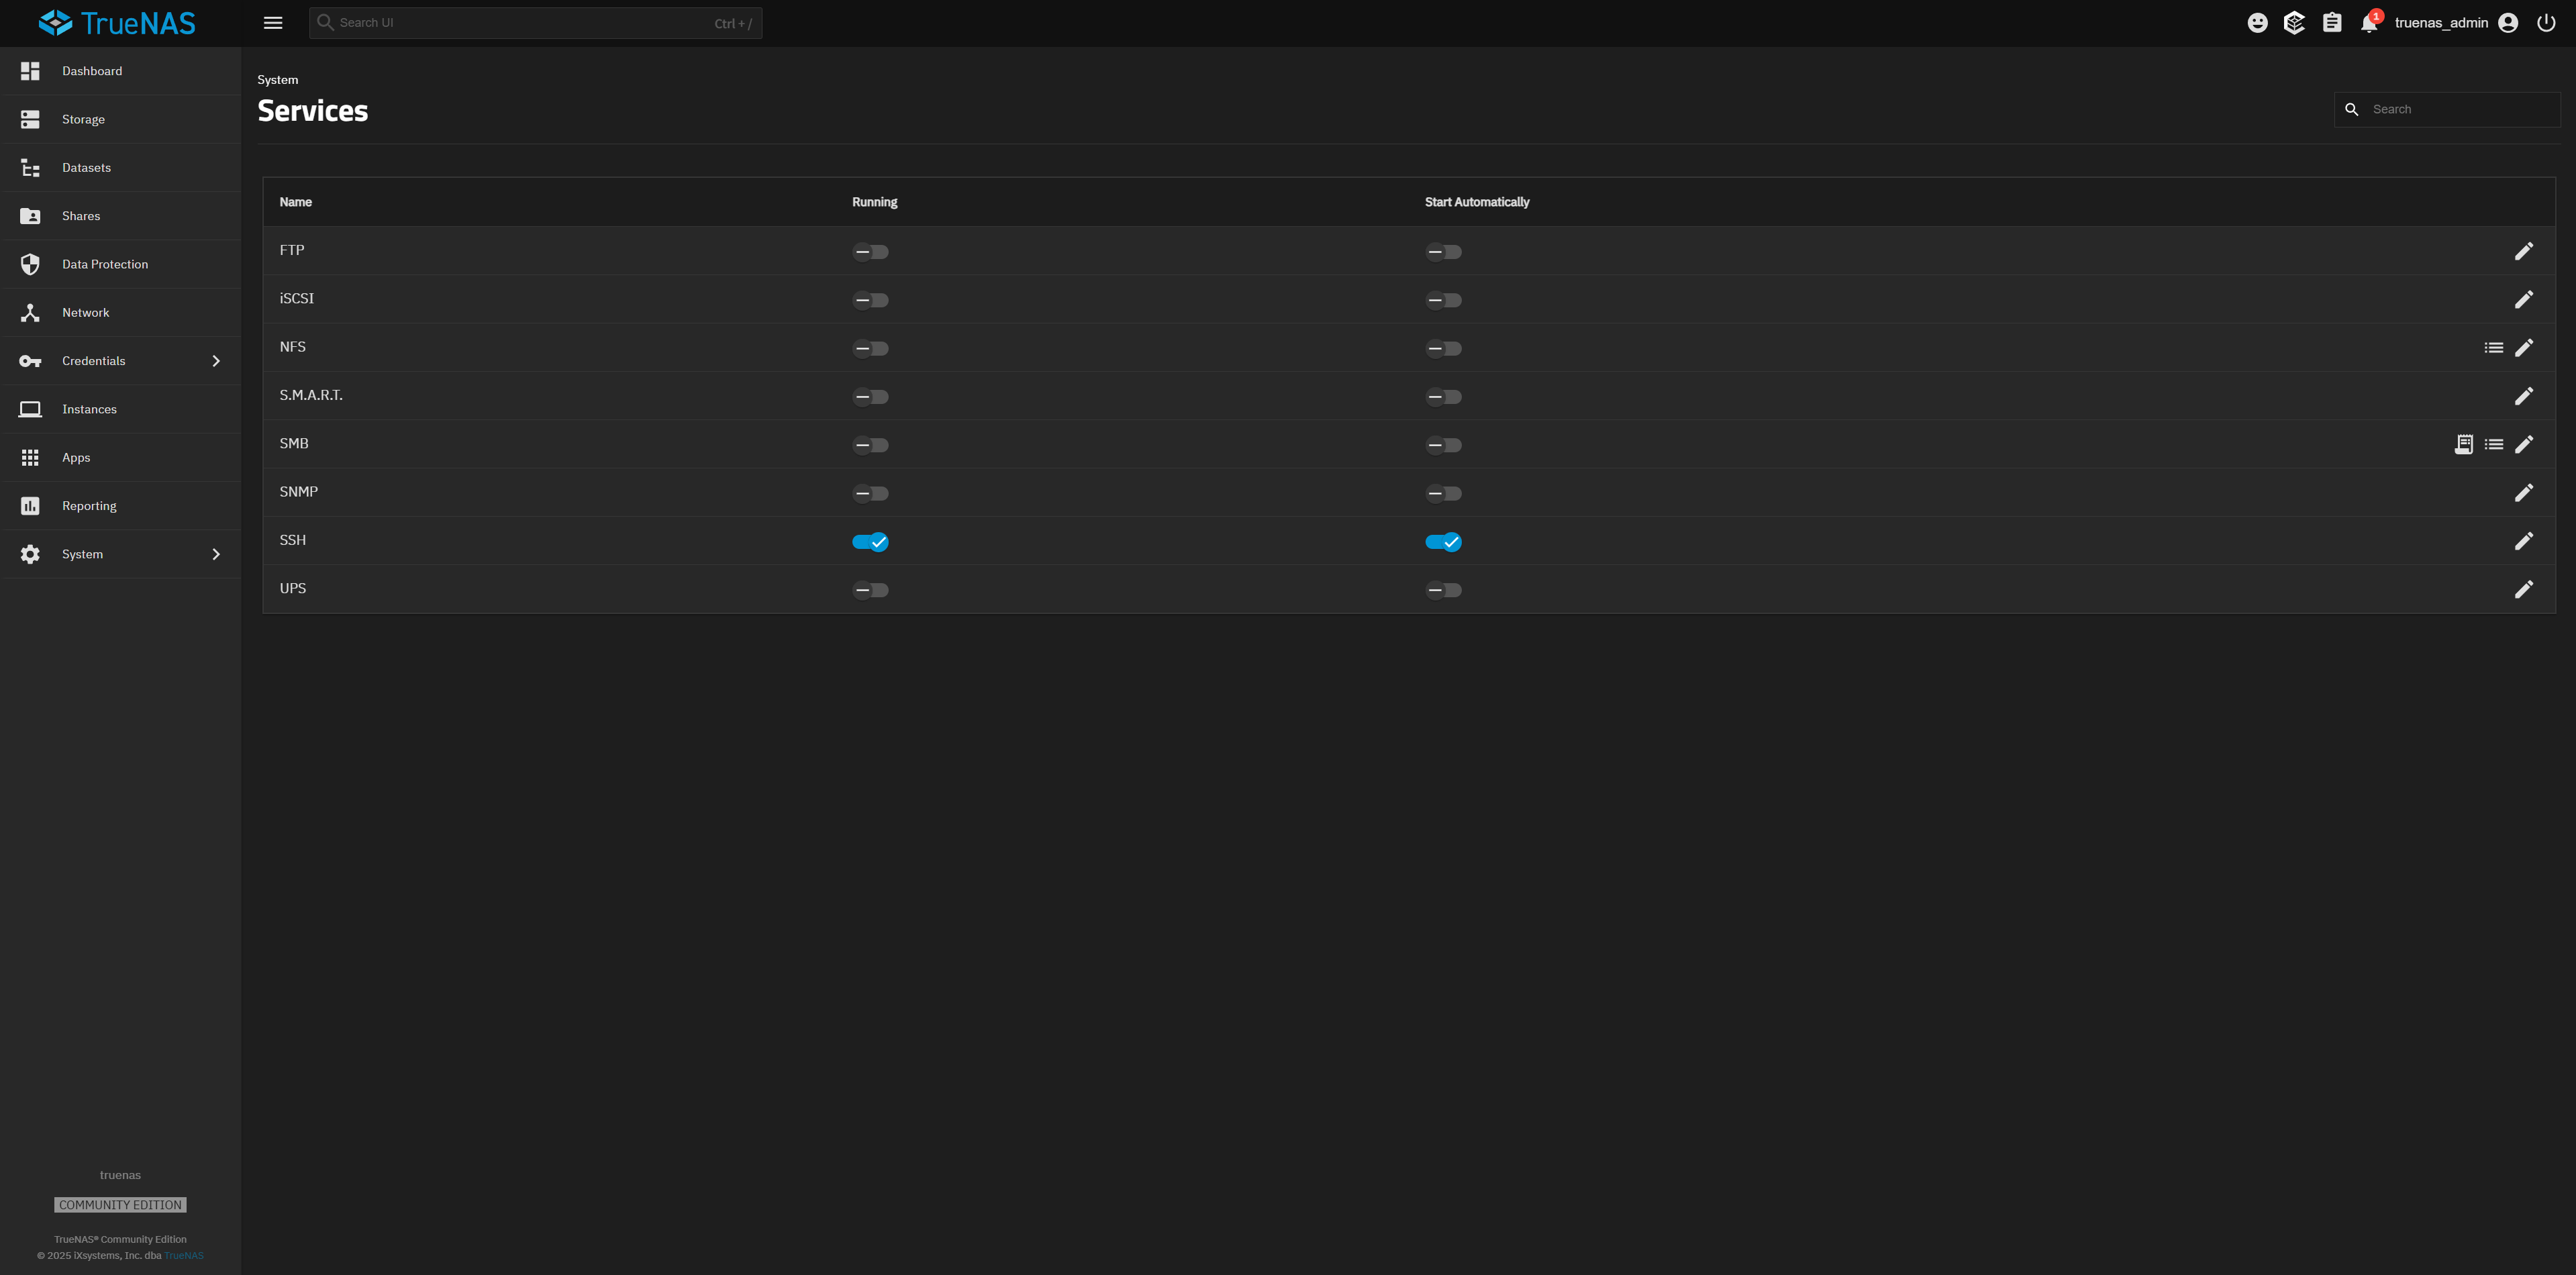Enable FTP Start Automatically toggle

click(x=1443, y=252)
